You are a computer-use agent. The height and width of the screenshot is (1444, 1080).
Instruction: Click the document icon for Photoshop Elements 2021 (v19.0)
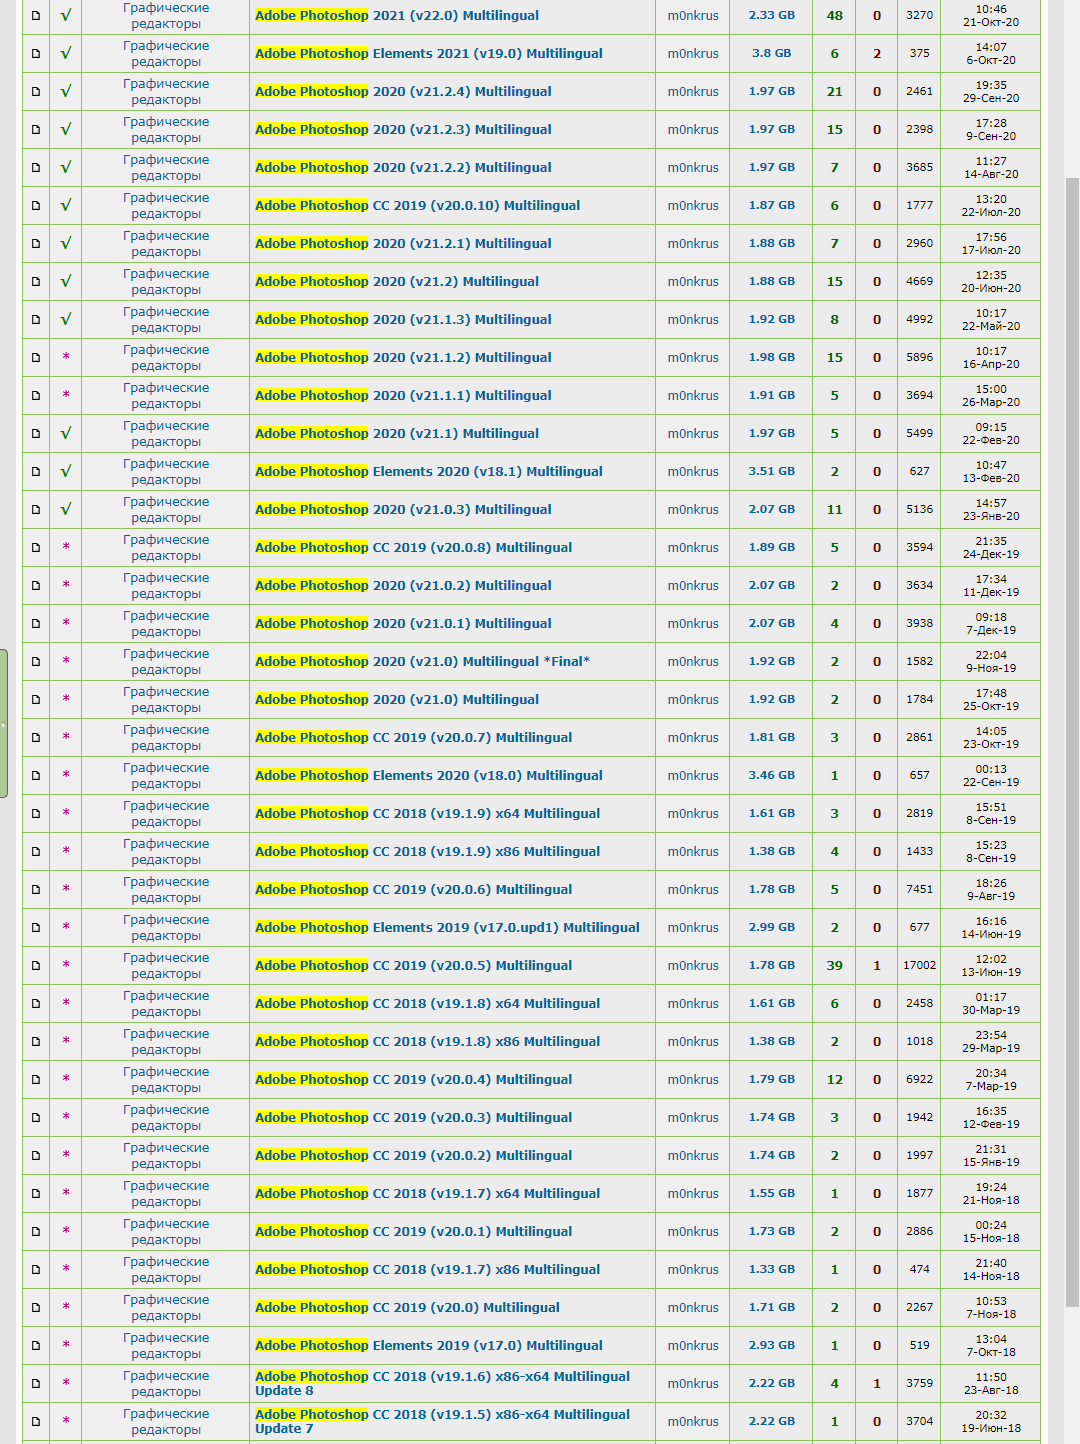coord(36,54)
